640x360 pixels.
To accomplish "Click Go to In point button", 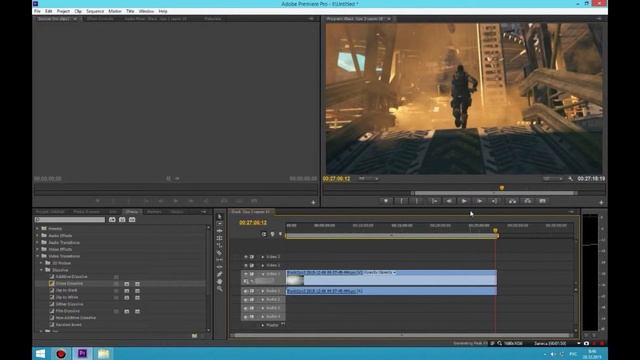I will pos(434,201).
